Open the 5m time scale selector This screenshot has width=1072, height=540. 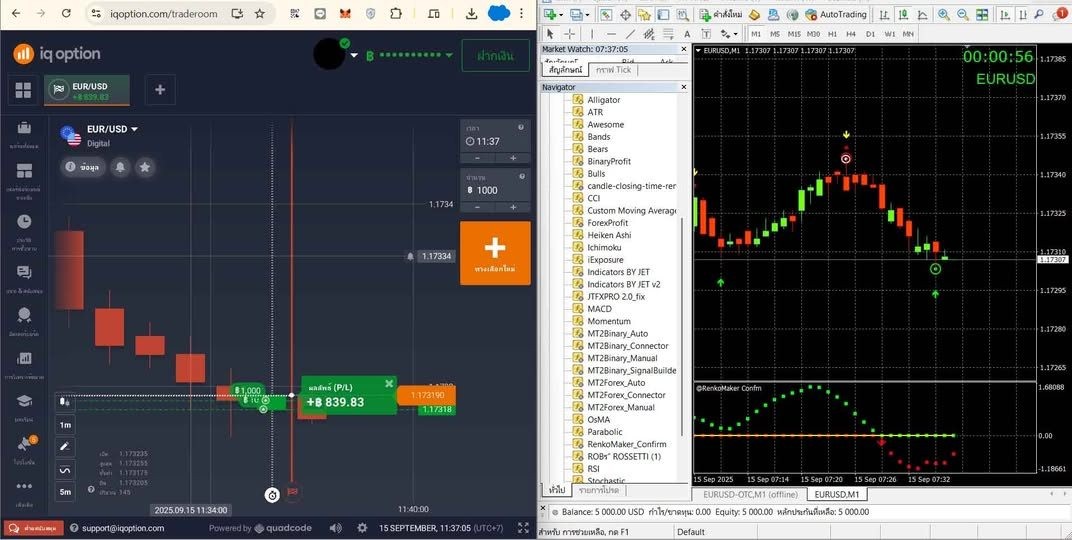pos(65,491)
